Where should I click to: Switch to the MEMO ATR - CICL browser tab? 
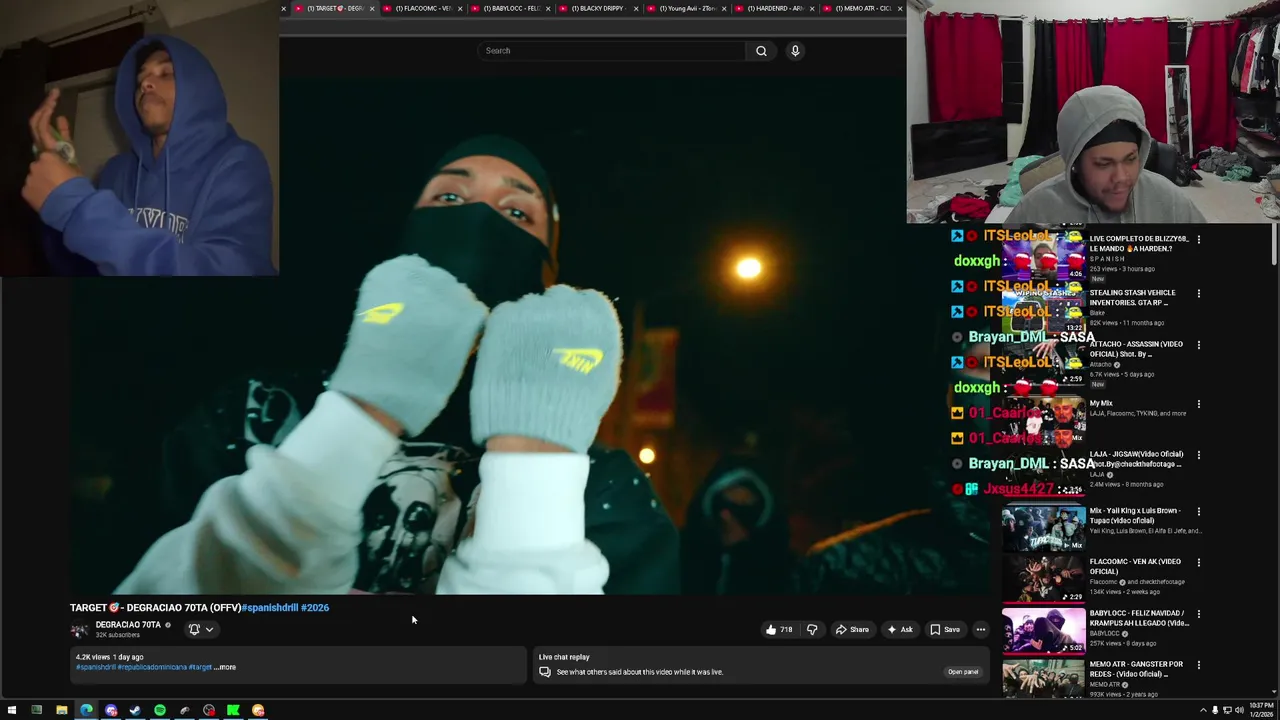[864, 8]
